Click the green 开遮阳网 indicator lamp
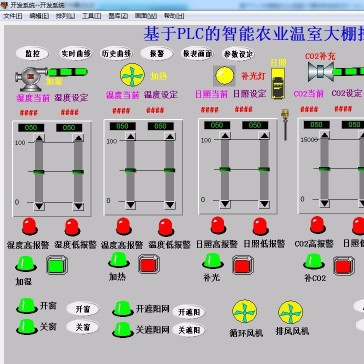Screen dimensions: 364x364 [x=123, y=309]
